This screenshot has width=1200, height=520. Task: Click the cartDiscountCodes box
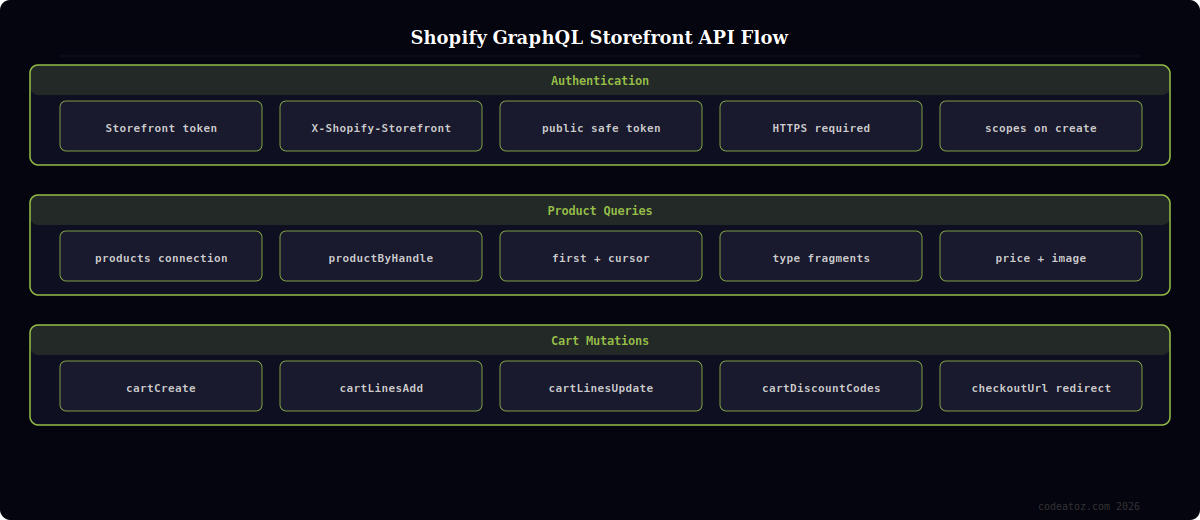point(821,386)
